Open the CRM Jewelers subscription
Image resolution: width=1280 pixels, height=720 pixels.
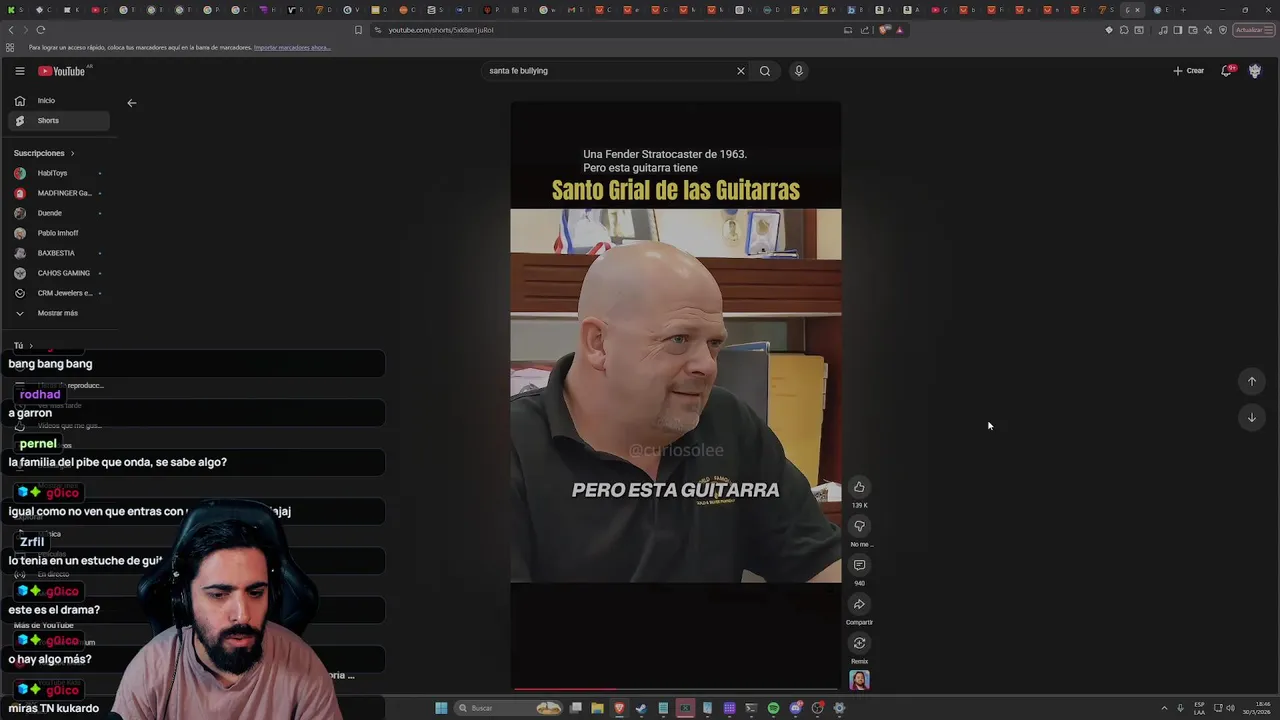[58, 293]
